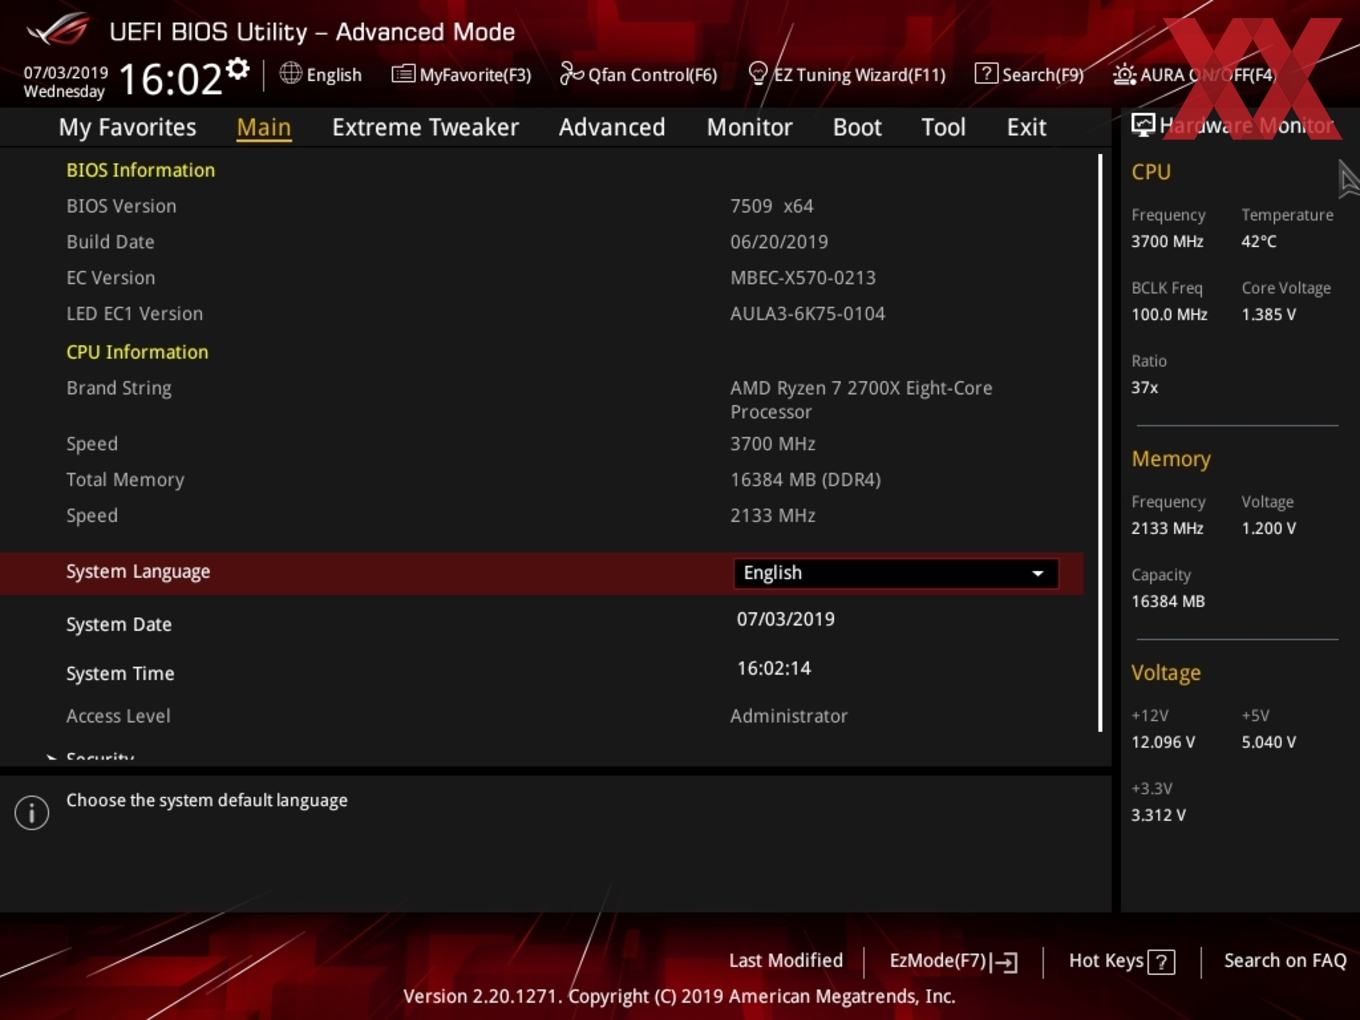Open MyFavorite(F3) list
This screenshot has height=1020, width=1360.
pos(461,74)
